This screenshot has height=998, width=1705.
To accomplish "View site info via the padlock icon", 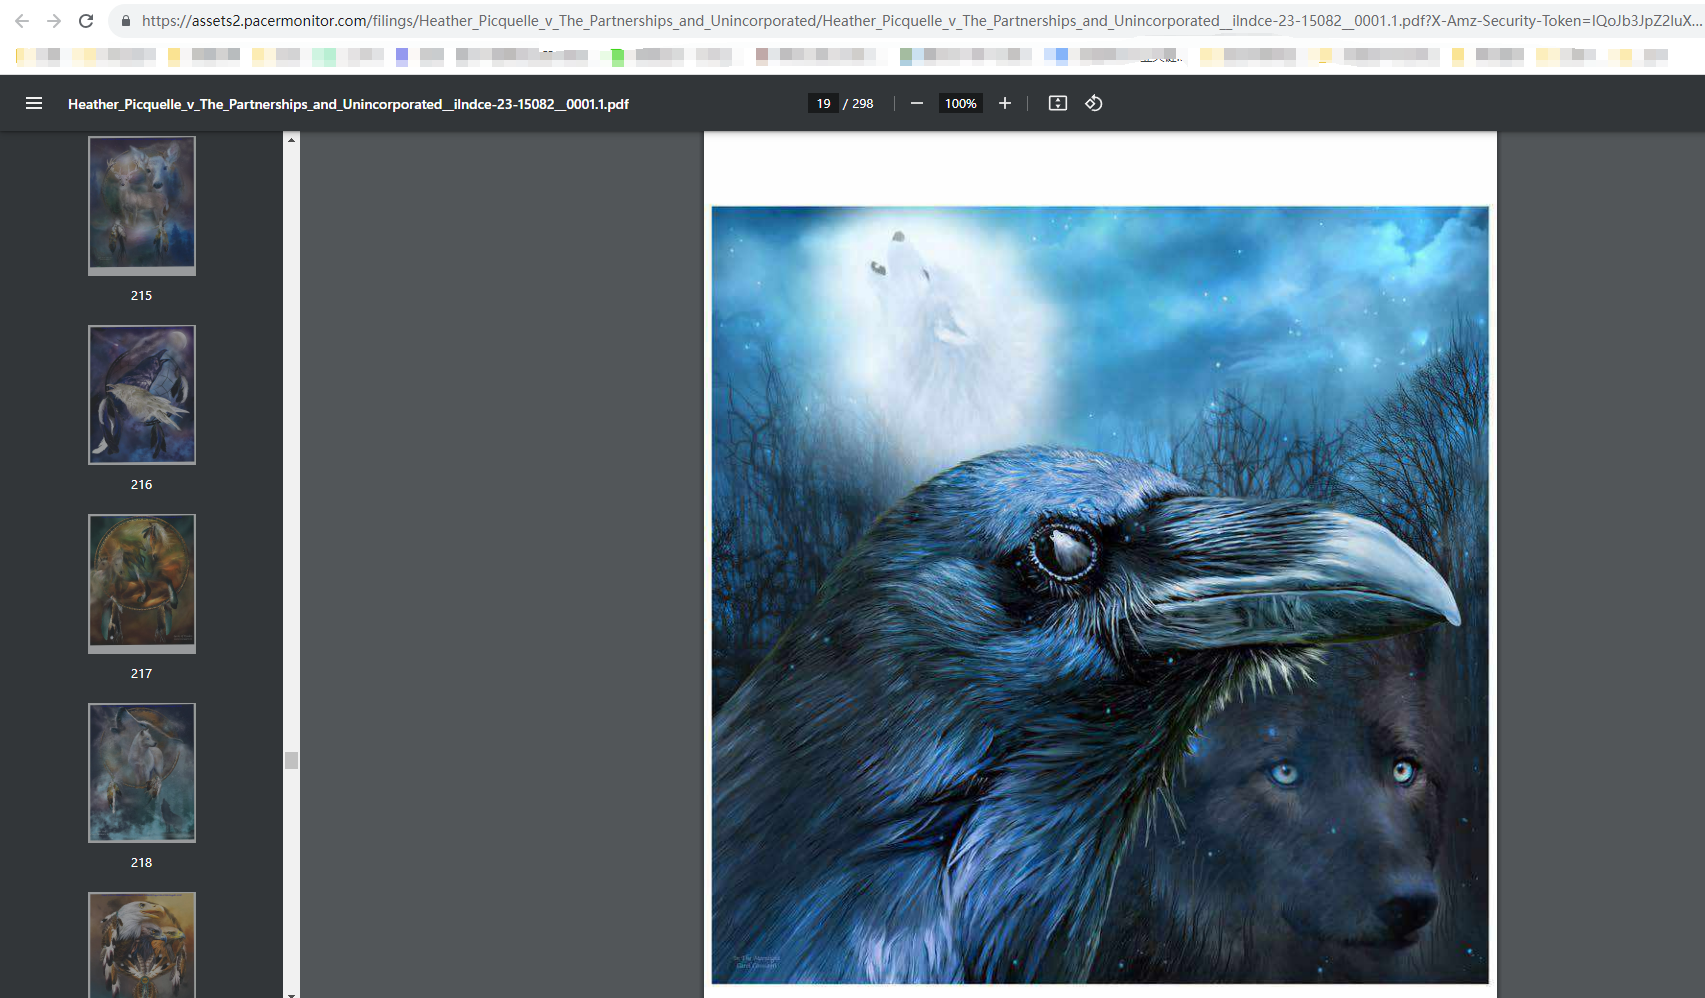I will point(125,21).
